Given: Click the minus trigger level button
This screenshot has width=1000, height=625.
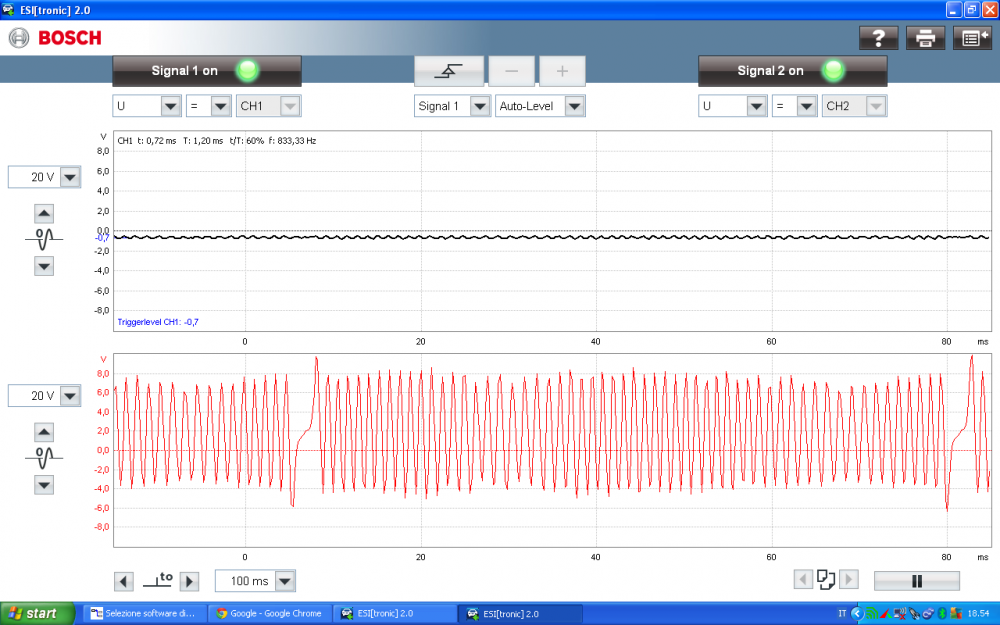Looking at the screenshot, I should click(511, 71).
